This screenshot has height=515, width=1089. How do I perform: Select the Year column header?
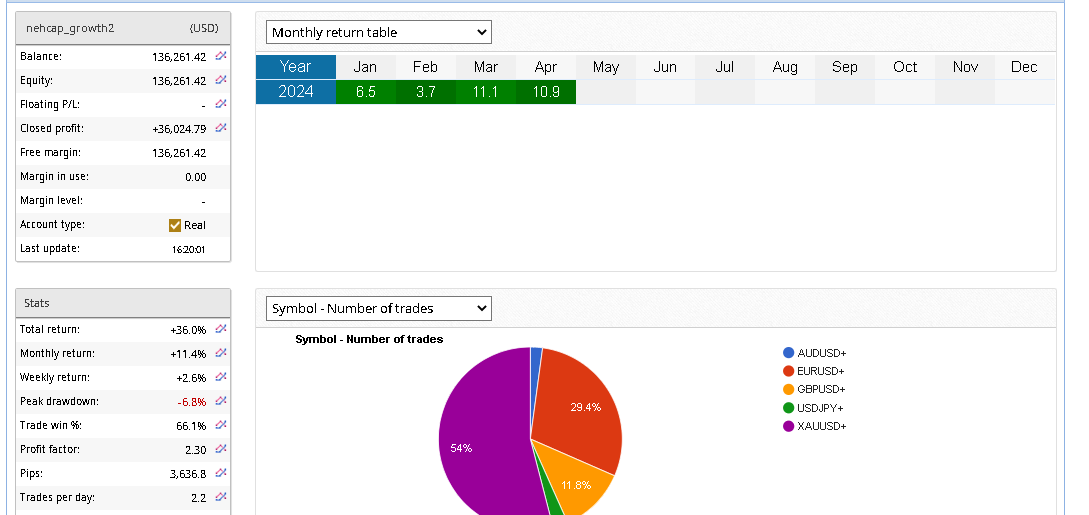pos(295,67)
